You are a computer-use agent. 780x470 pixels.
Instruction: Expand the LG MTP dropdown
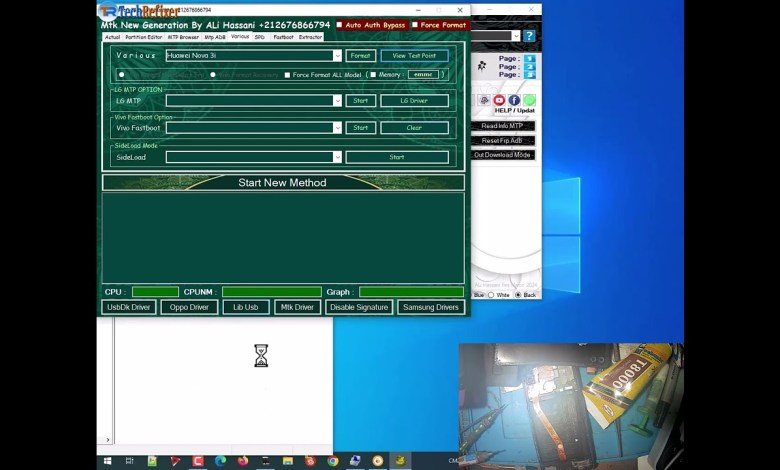[337, 100]
